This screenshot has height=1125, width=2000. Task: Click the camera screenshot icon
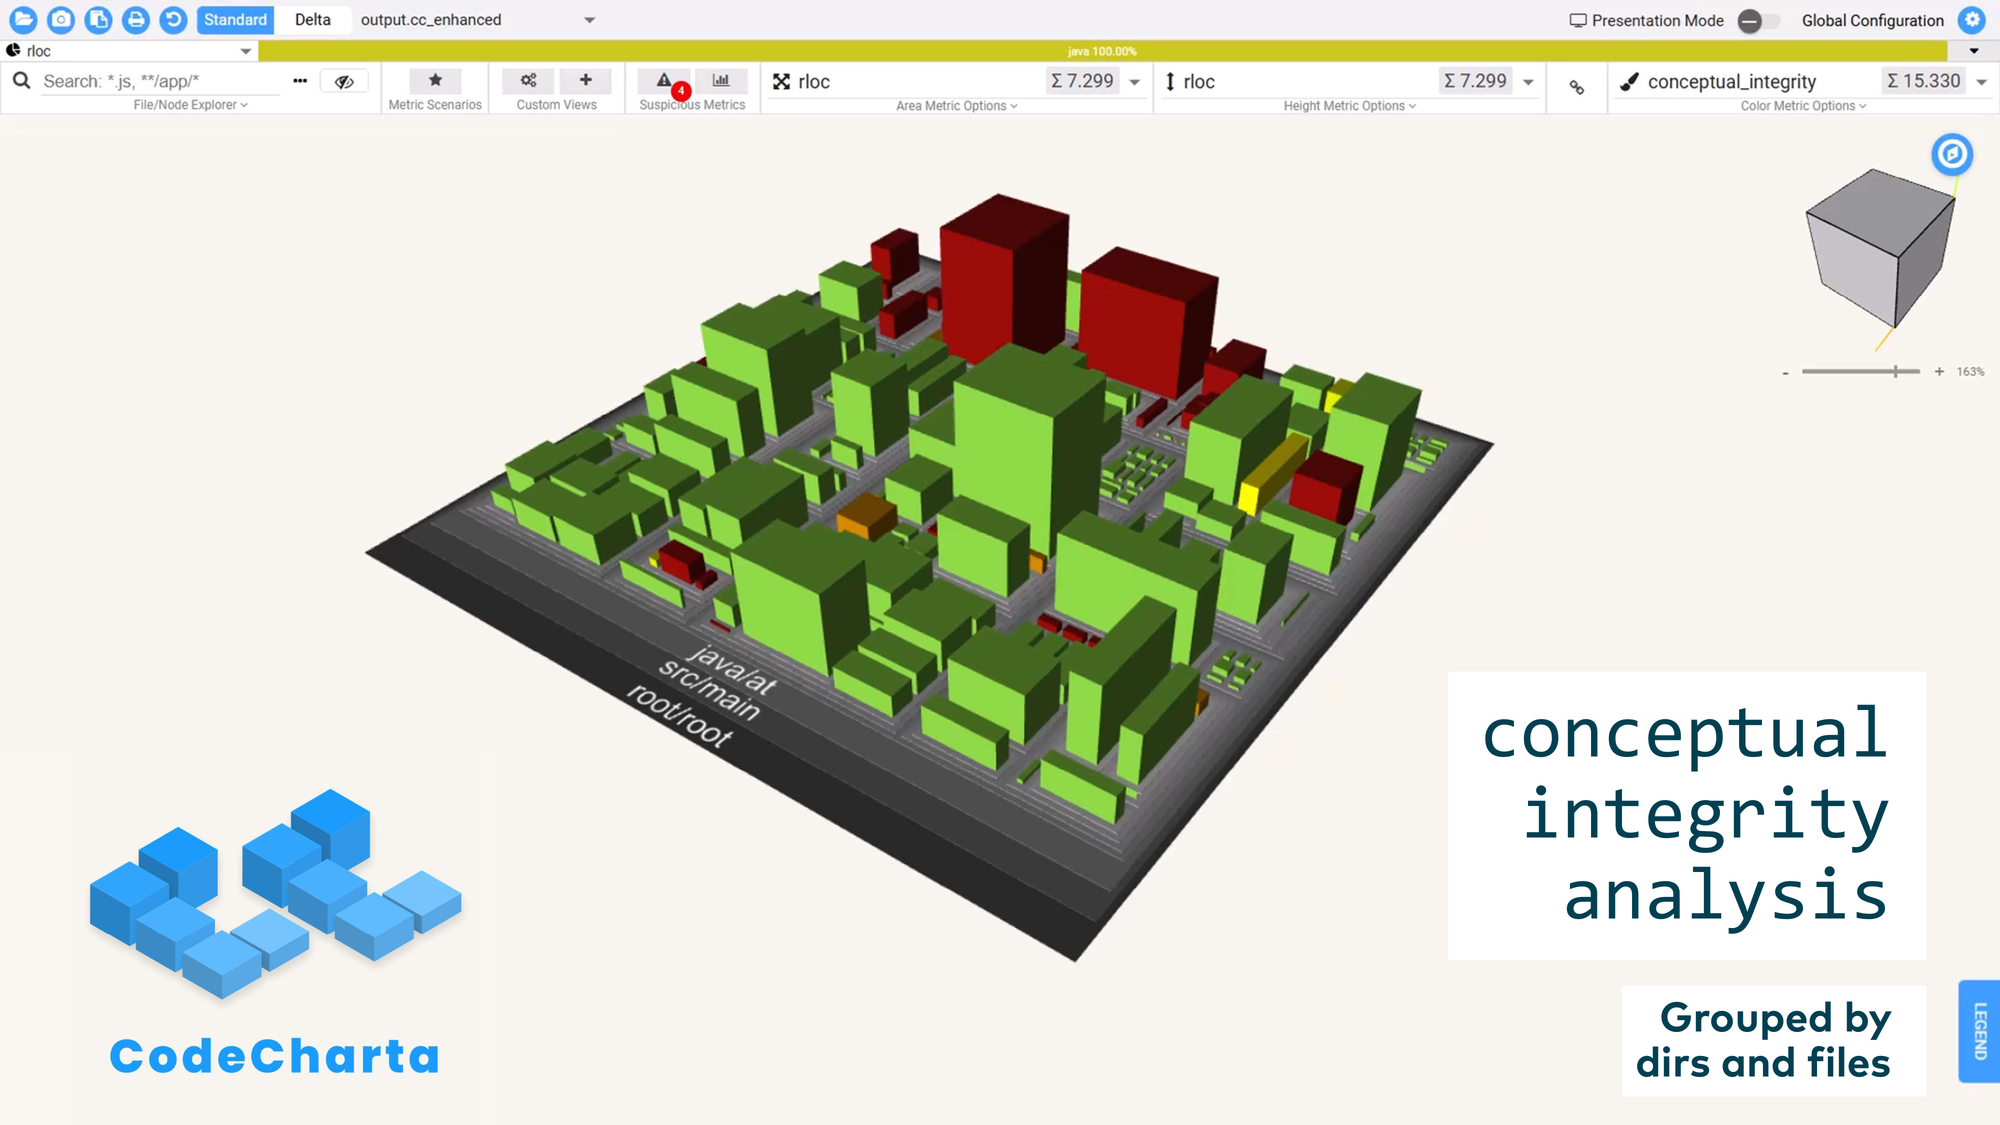[61, 19]
